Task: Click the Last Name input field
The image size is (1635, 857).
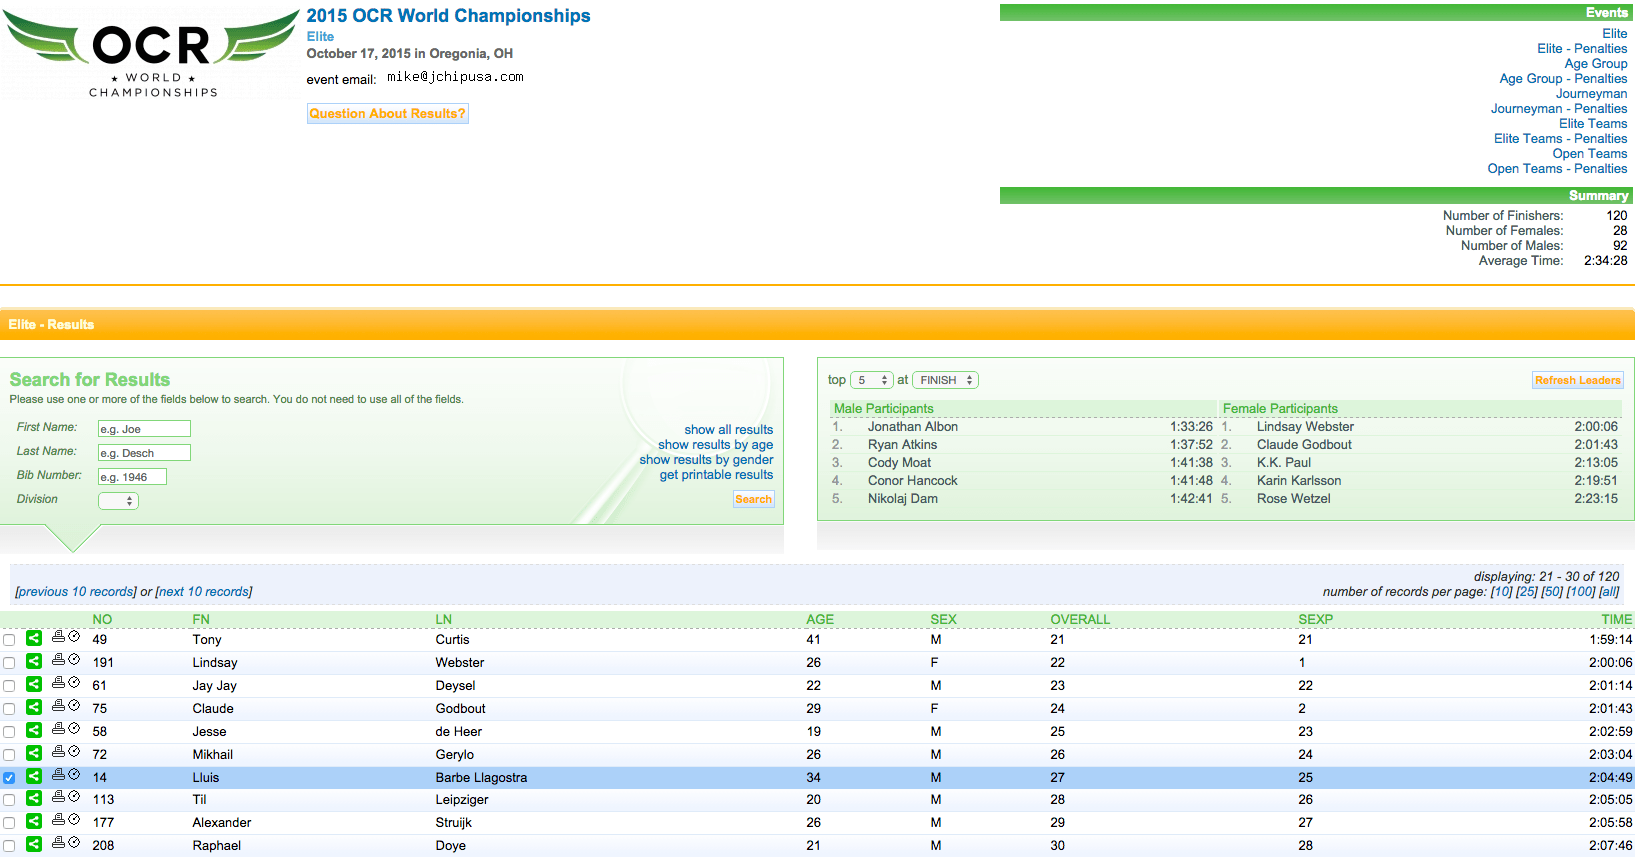Action: [144, 453]
